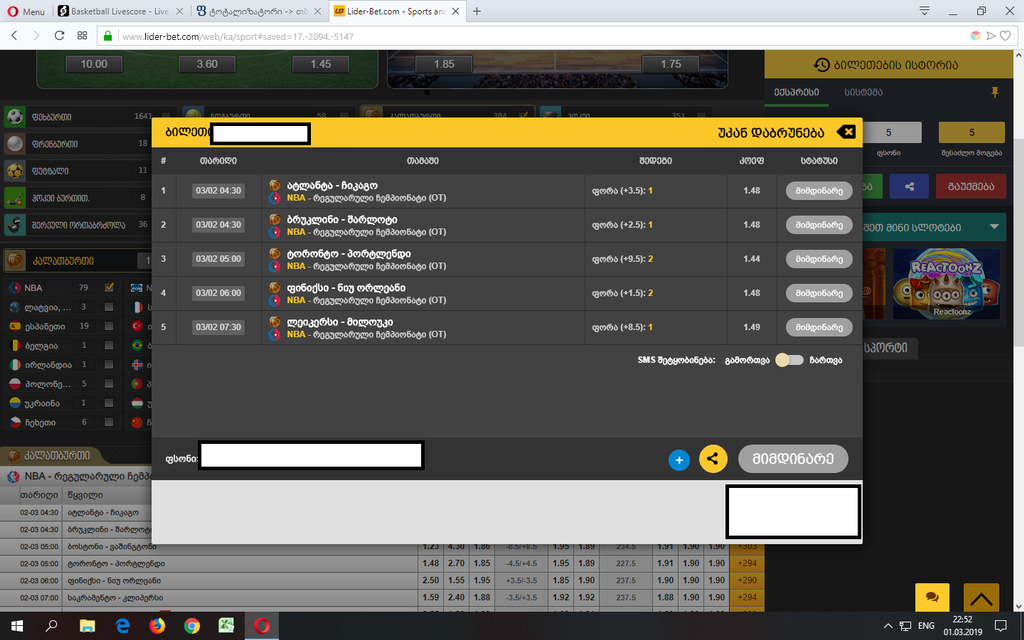Open Opera Speed Dial grid icon
Screen dimensions: 1024x640
(x=82, y=36)
